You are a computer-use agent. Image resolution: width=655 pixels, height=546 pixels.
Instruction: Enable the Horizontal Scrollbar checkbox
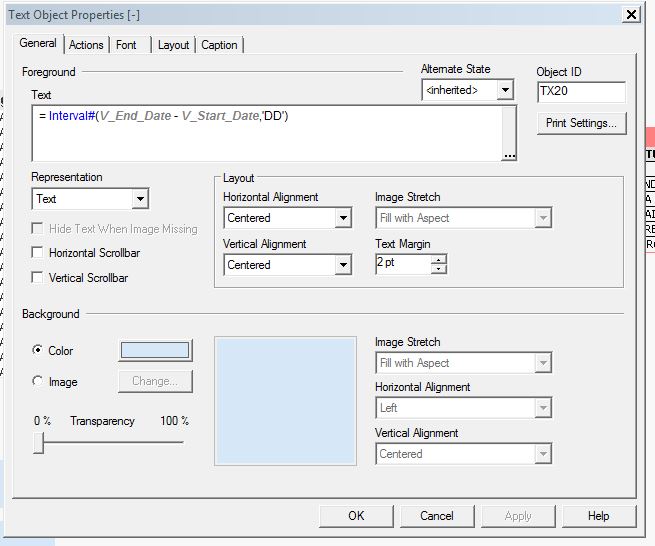point(38,253)
